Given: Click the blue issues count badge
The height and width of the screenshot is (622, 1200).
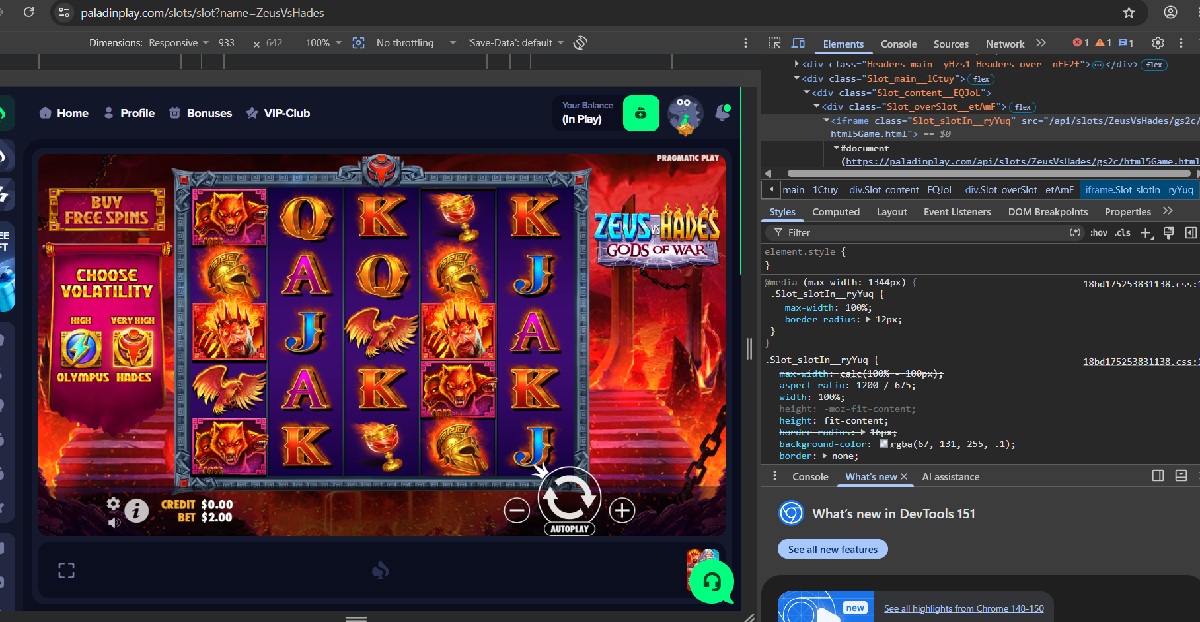Looking at the screenshot, I should [1126, 43].
